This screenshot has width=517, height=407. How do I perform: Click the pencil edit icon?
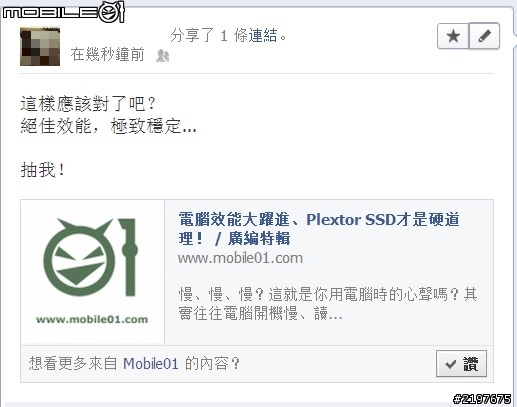(x=484, y=36)
